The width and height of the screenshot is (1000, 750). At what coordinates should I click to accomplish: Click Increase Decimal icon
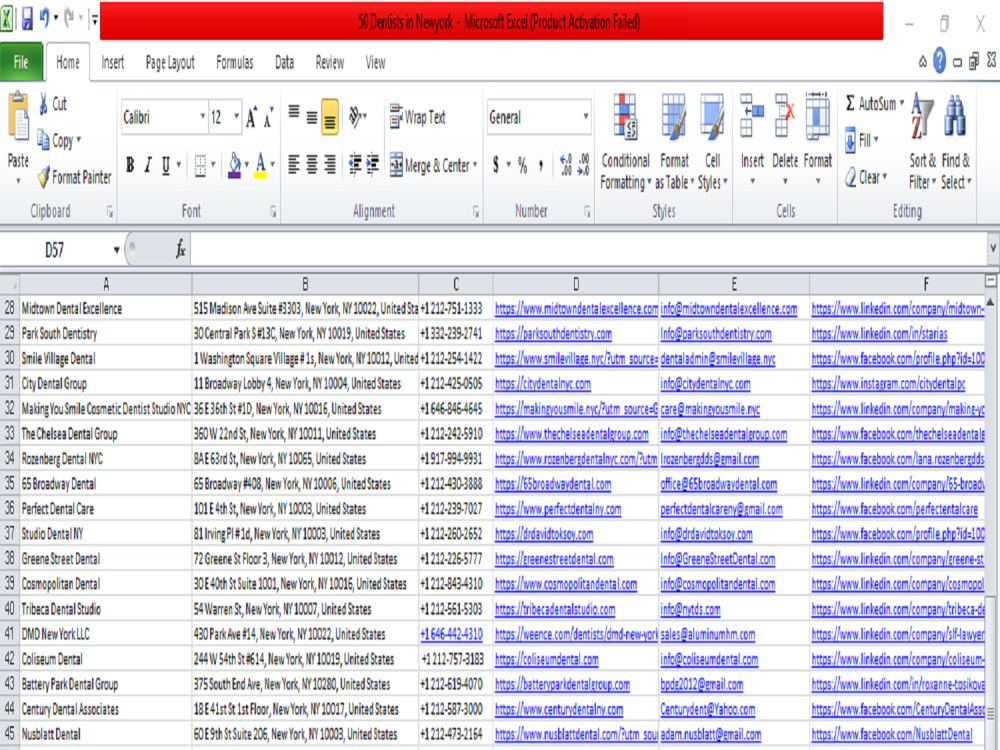click(x=566, y=165)
